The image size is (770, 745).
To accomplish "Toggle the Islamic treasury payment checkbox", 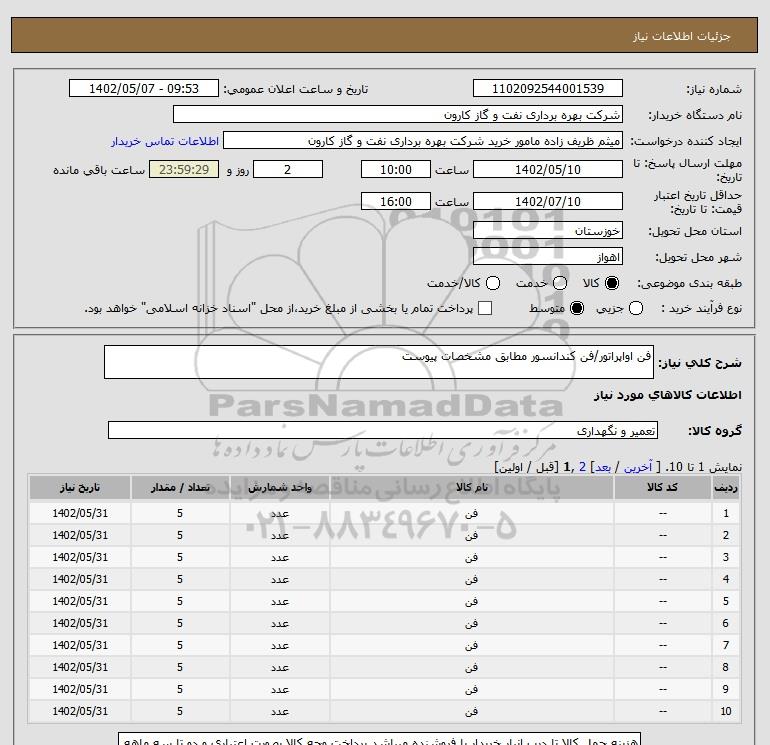I will click(x=485, y=308).
